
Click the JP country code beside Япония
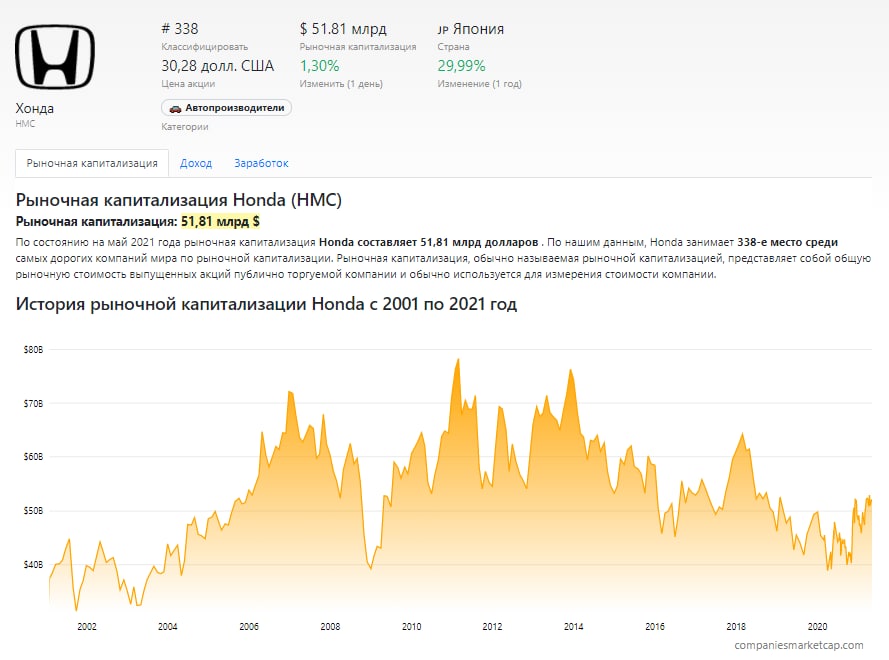(x=443, y=31)
